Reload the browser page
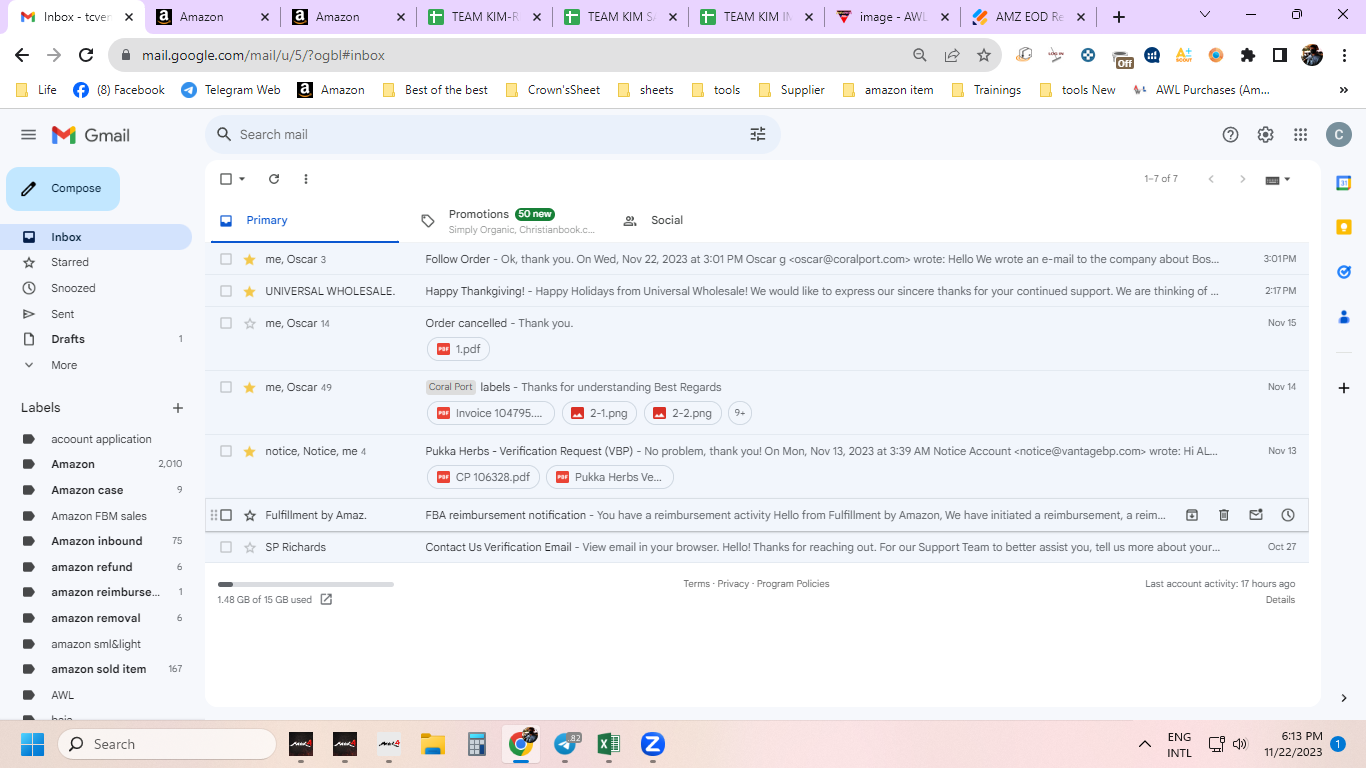 point(86,55)
